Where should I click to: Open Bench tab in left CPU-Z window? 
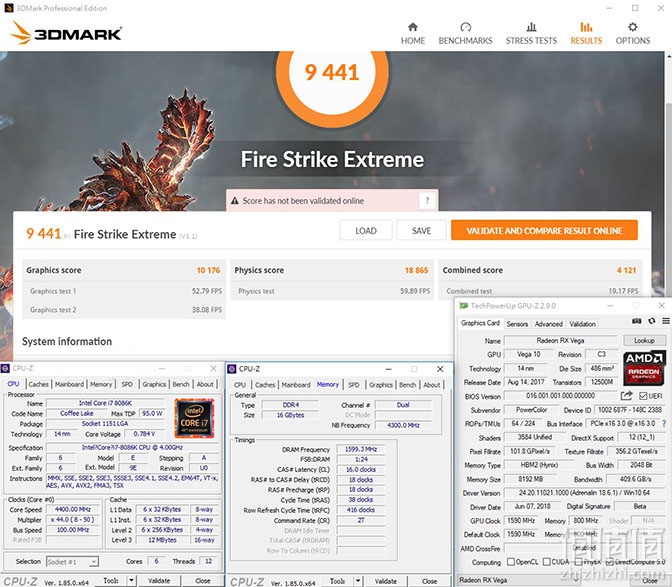[x=181, y=384]
